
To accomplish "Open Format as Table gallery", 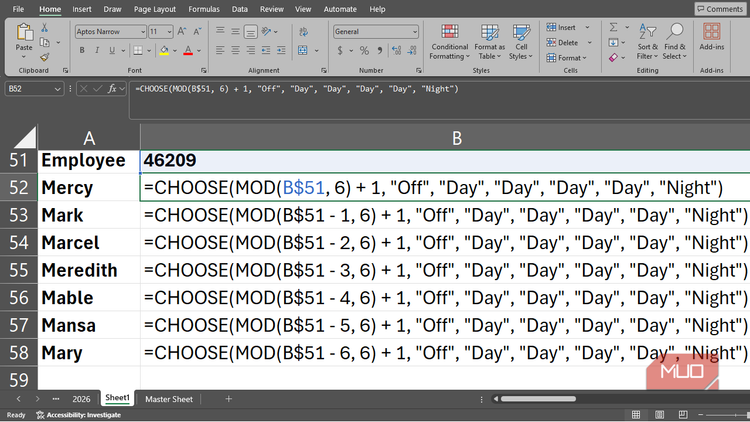I will coord(489,43).
